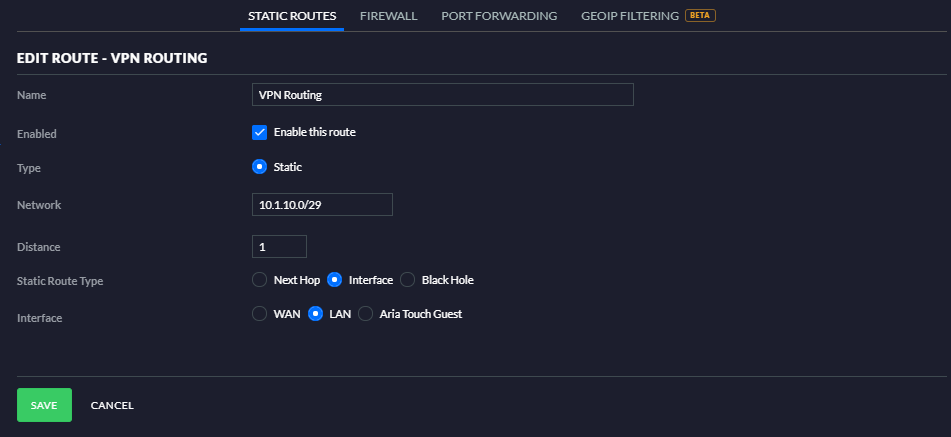Select Next Hop static route type
This screenshot has width=951, height=437.
(260, 280)
